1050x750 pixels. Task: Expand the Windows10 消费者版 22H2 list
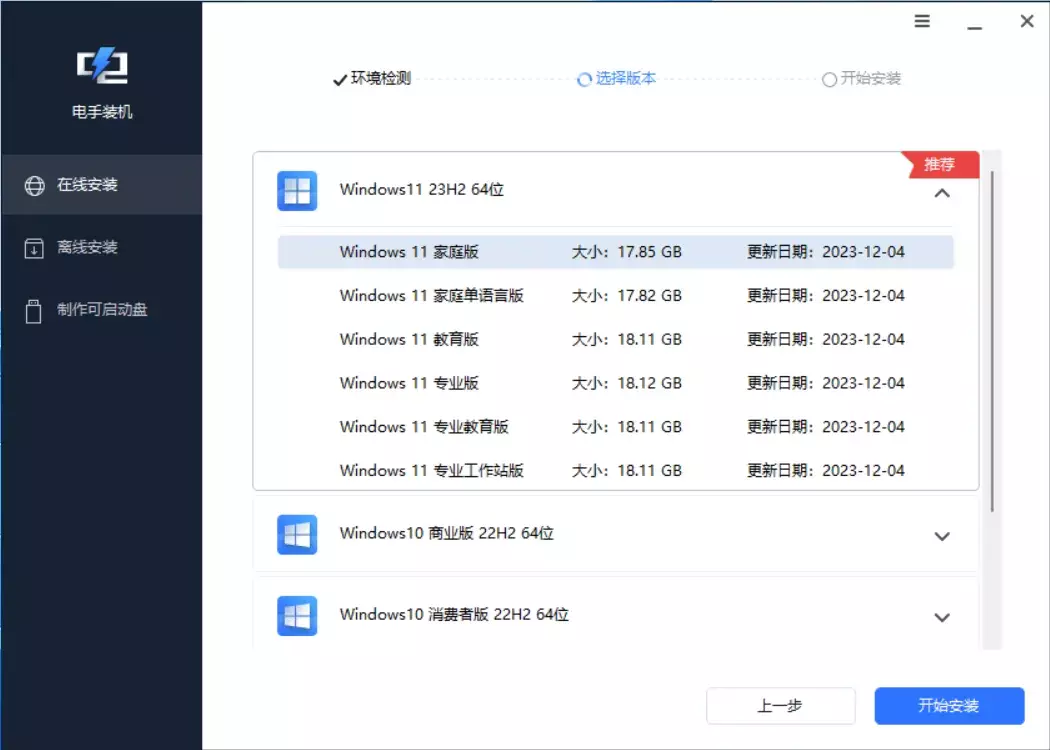click(x=941, y=617)
